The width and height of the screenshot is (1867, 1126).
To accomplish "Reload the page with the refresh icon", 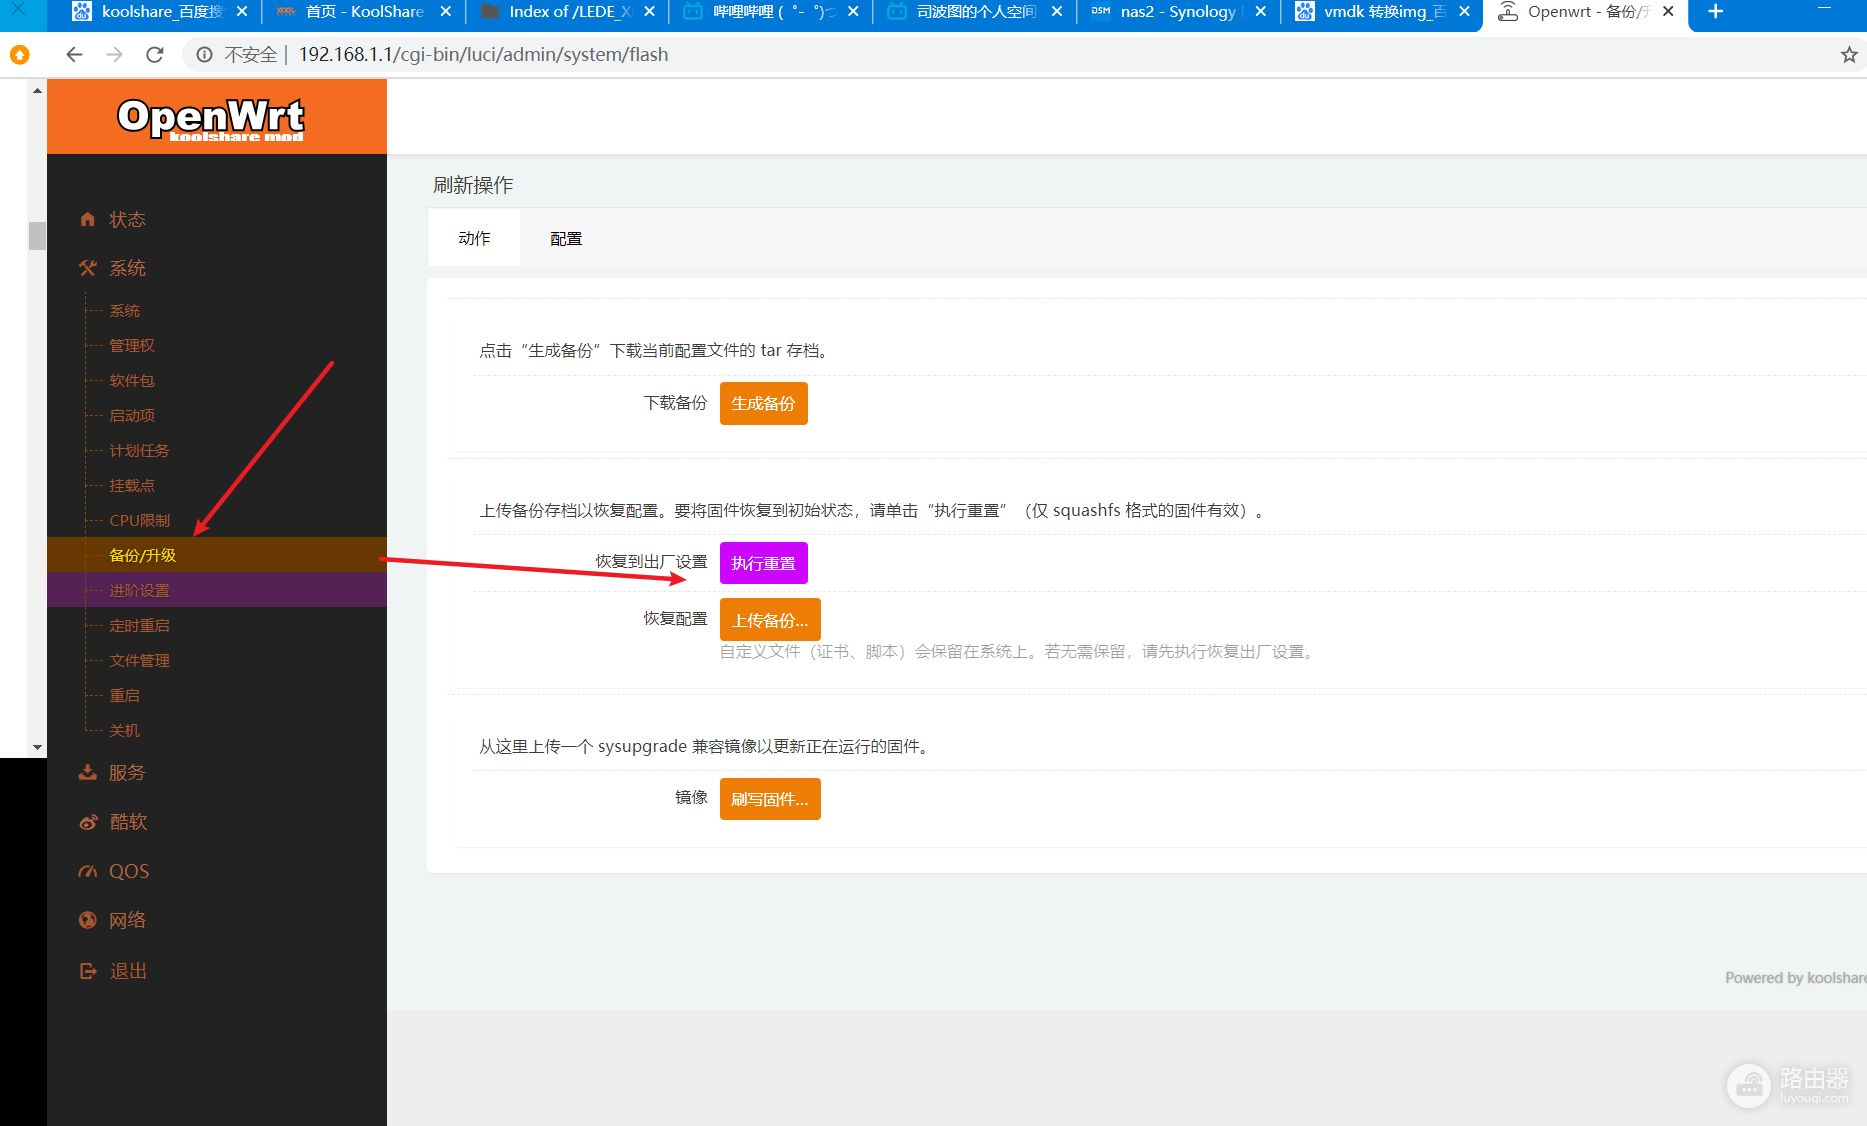I will pyautogui.click(x=154, y=55).
